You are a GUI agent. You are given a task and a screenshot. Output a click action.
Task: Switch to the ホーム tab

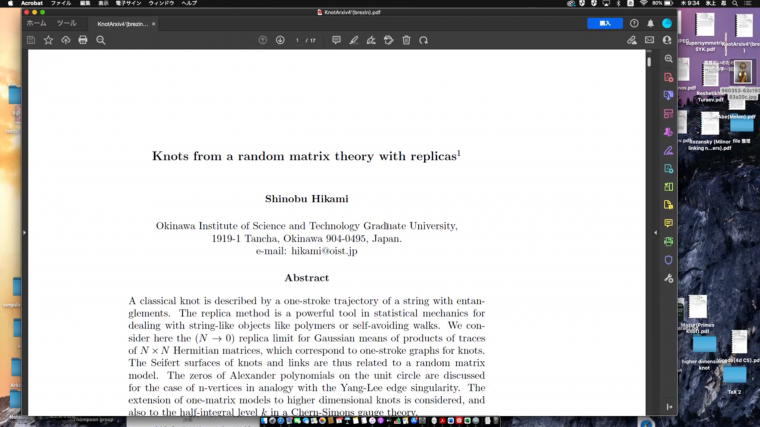coord(36,23)
